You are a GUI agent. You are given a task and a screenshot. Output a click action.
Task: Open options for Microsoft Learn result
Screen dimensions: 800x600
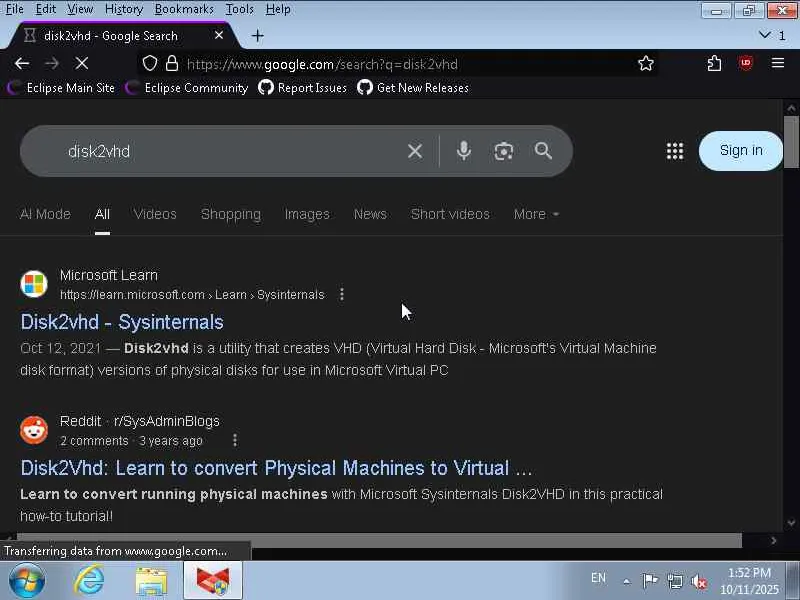pyautogui.click(x=341, y=294)
